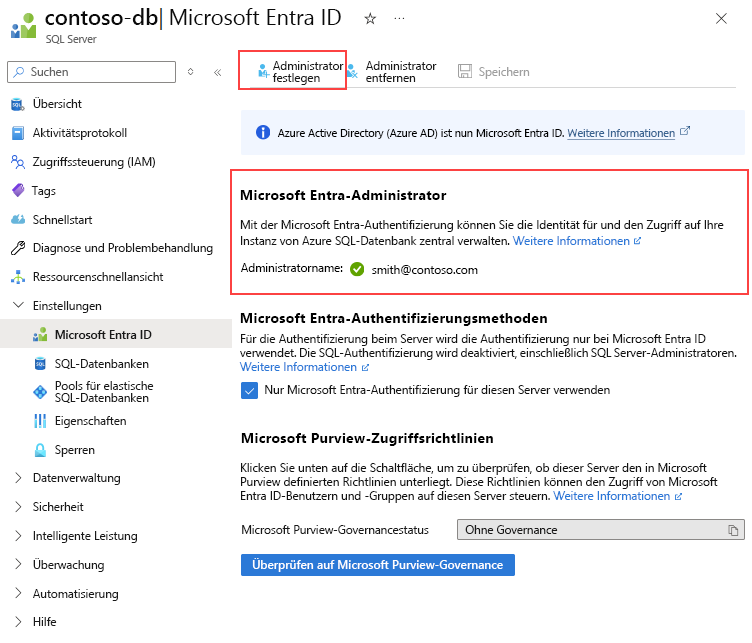Open Ressourcenschnellansicht in the sidebar
752x643 pixels.
coord(98,277)
